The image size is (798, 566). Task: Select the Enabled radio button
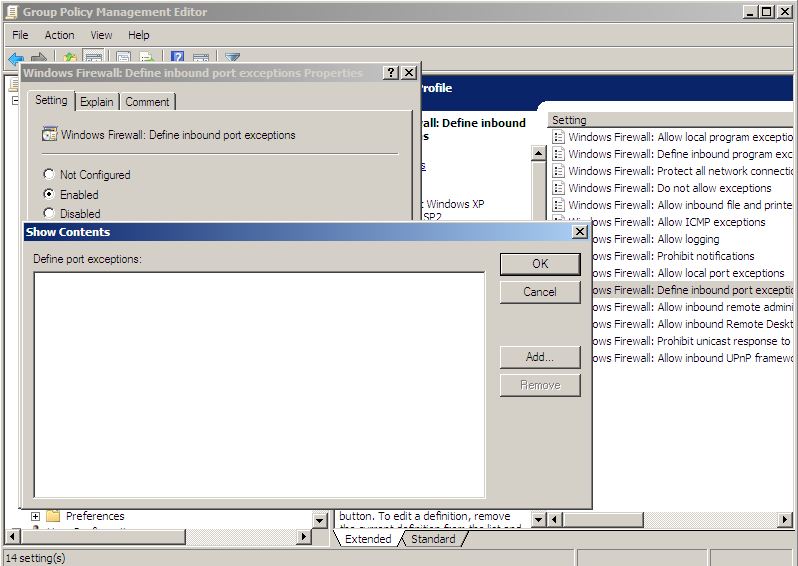[49, 194]
